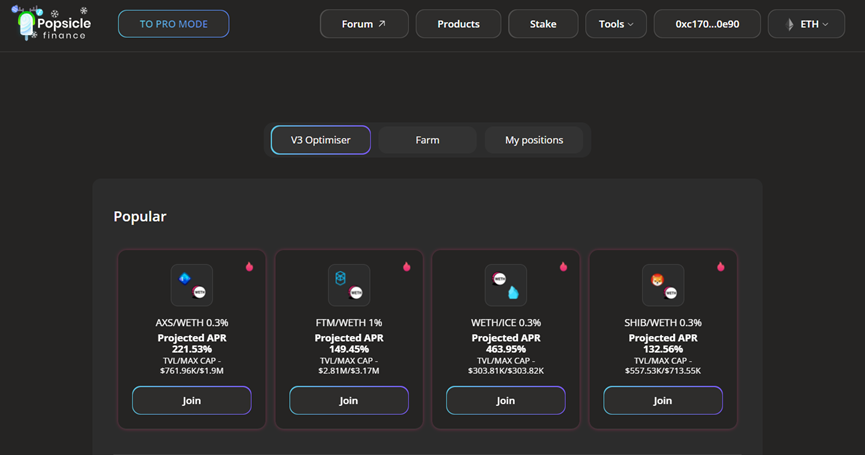The height and width of the screenshot is (455, 865).
Task: Open the Products menu
Action: [458, 24]
